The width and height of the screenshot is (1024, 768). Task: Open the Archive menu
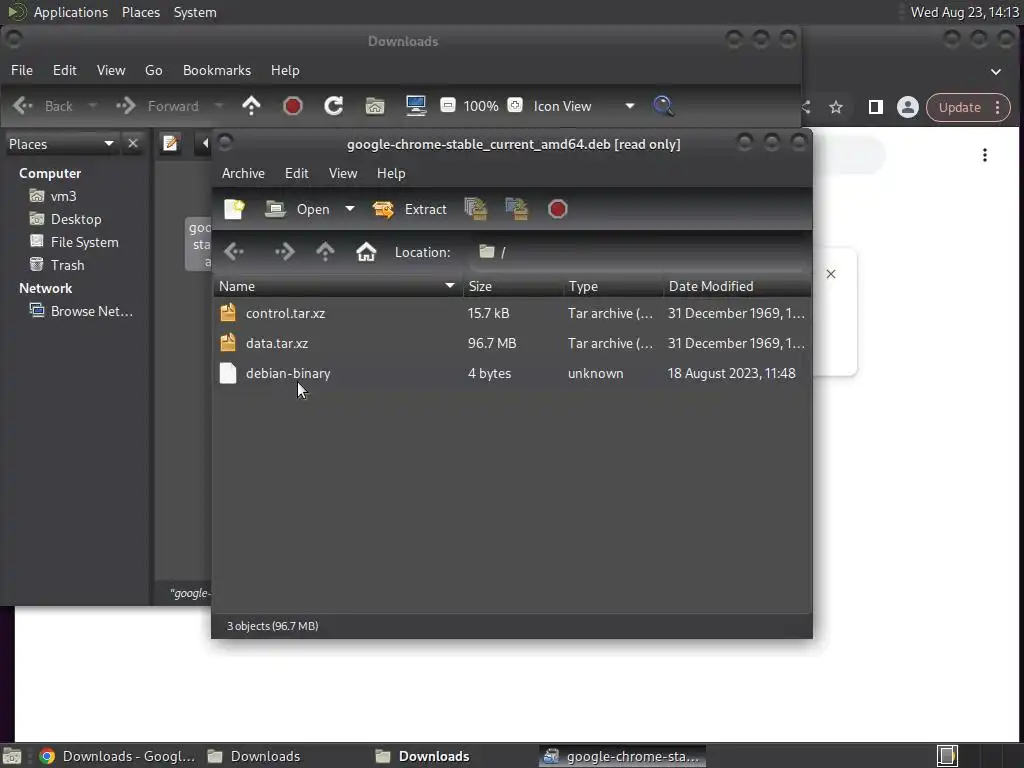(243, 173)
